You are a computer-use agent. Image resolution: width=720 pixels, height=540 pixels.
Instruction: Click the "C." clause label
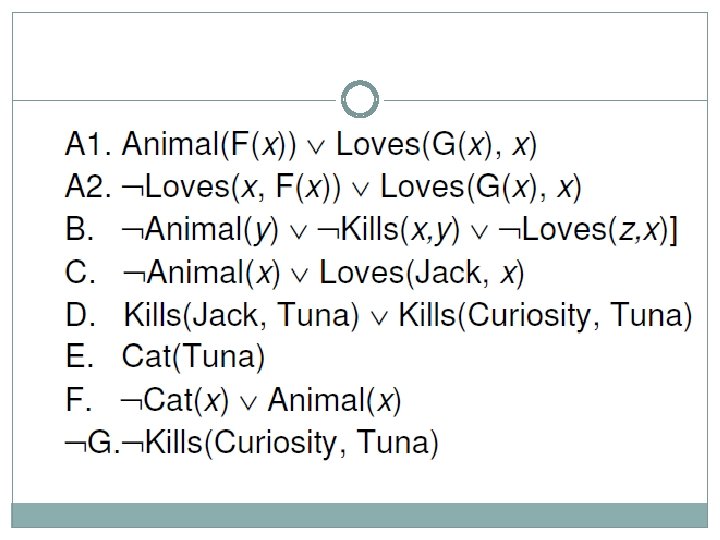(x=80, y=272)
